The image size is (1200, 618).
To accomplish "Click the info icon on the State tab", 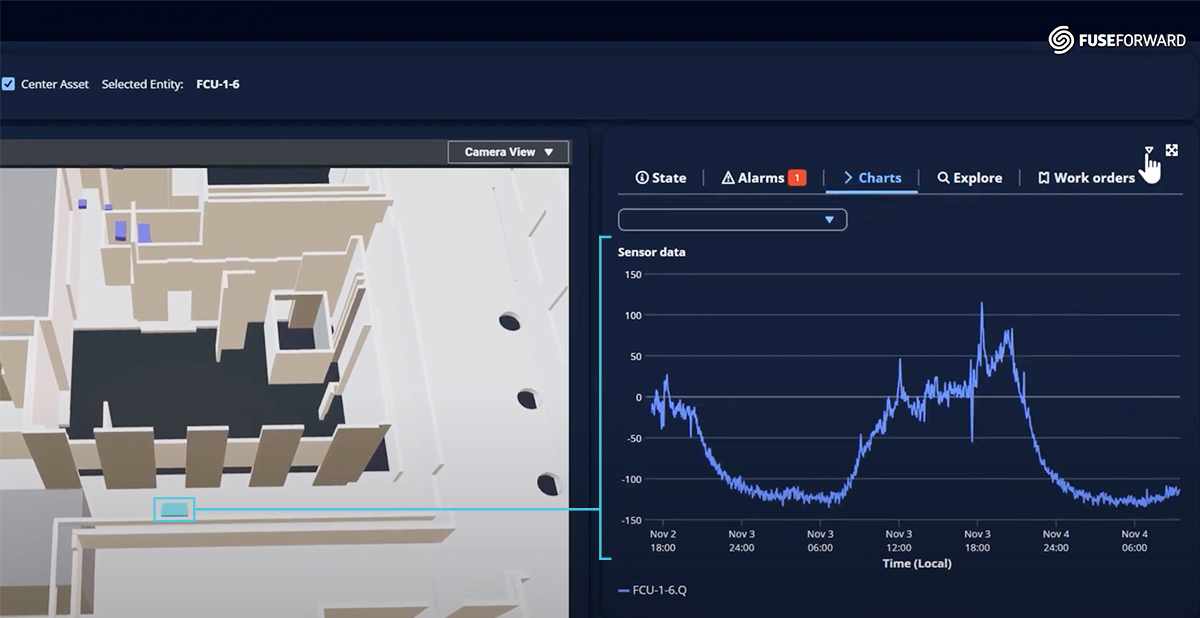I will tap(642, 178).
